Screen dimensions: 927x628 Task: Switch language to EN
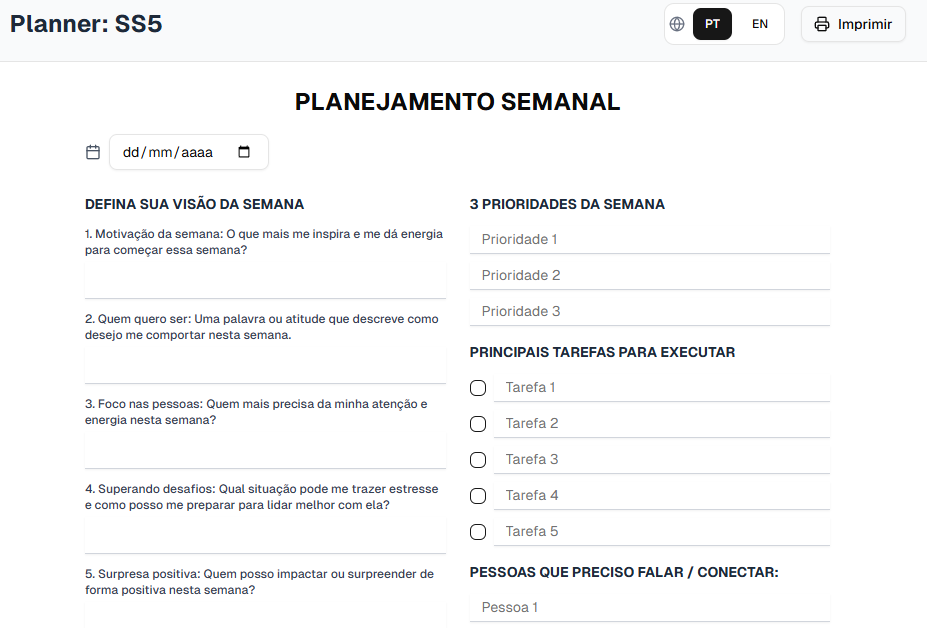point(760,24)
